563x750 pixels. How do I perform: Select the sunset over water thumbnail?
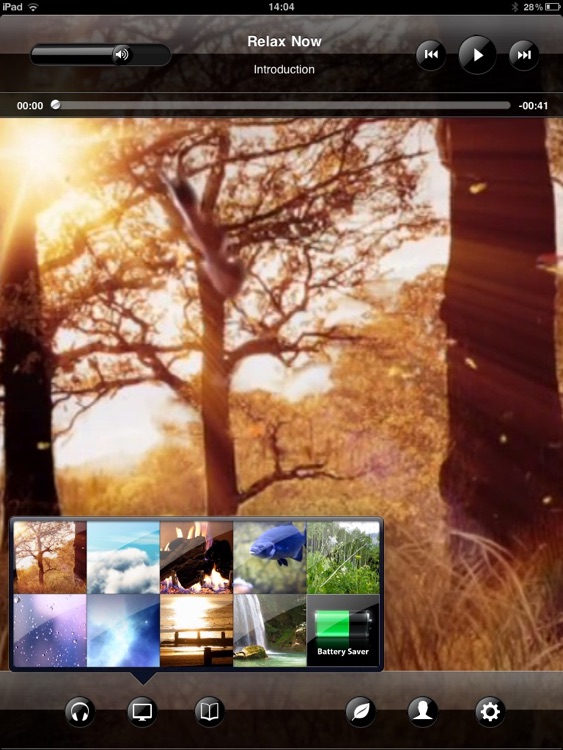[x=197, y=630]
